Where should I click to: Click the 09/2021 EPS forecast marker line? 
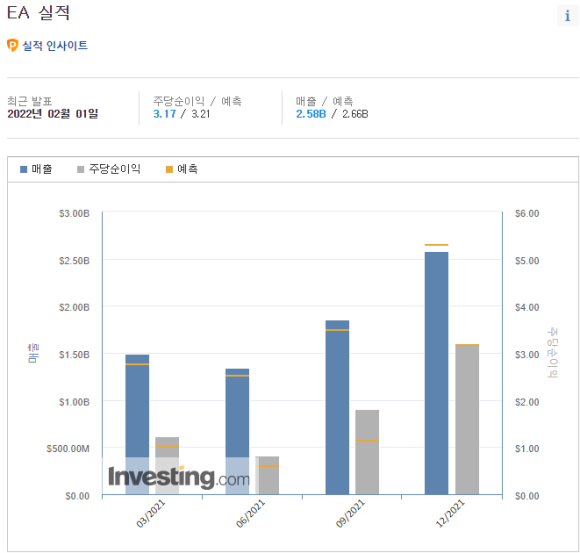click(367, 441)
